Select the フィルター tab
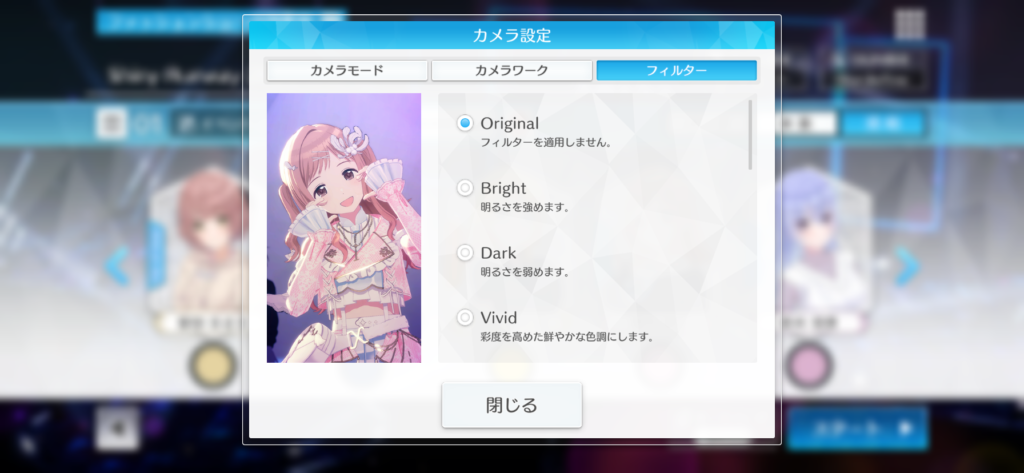 click(x=677, y=71)
